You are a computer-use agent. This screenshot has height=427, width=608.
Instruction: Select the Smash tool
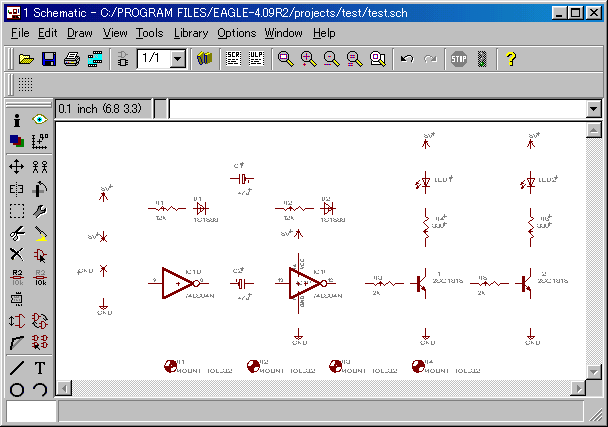(x=17, y=299)
